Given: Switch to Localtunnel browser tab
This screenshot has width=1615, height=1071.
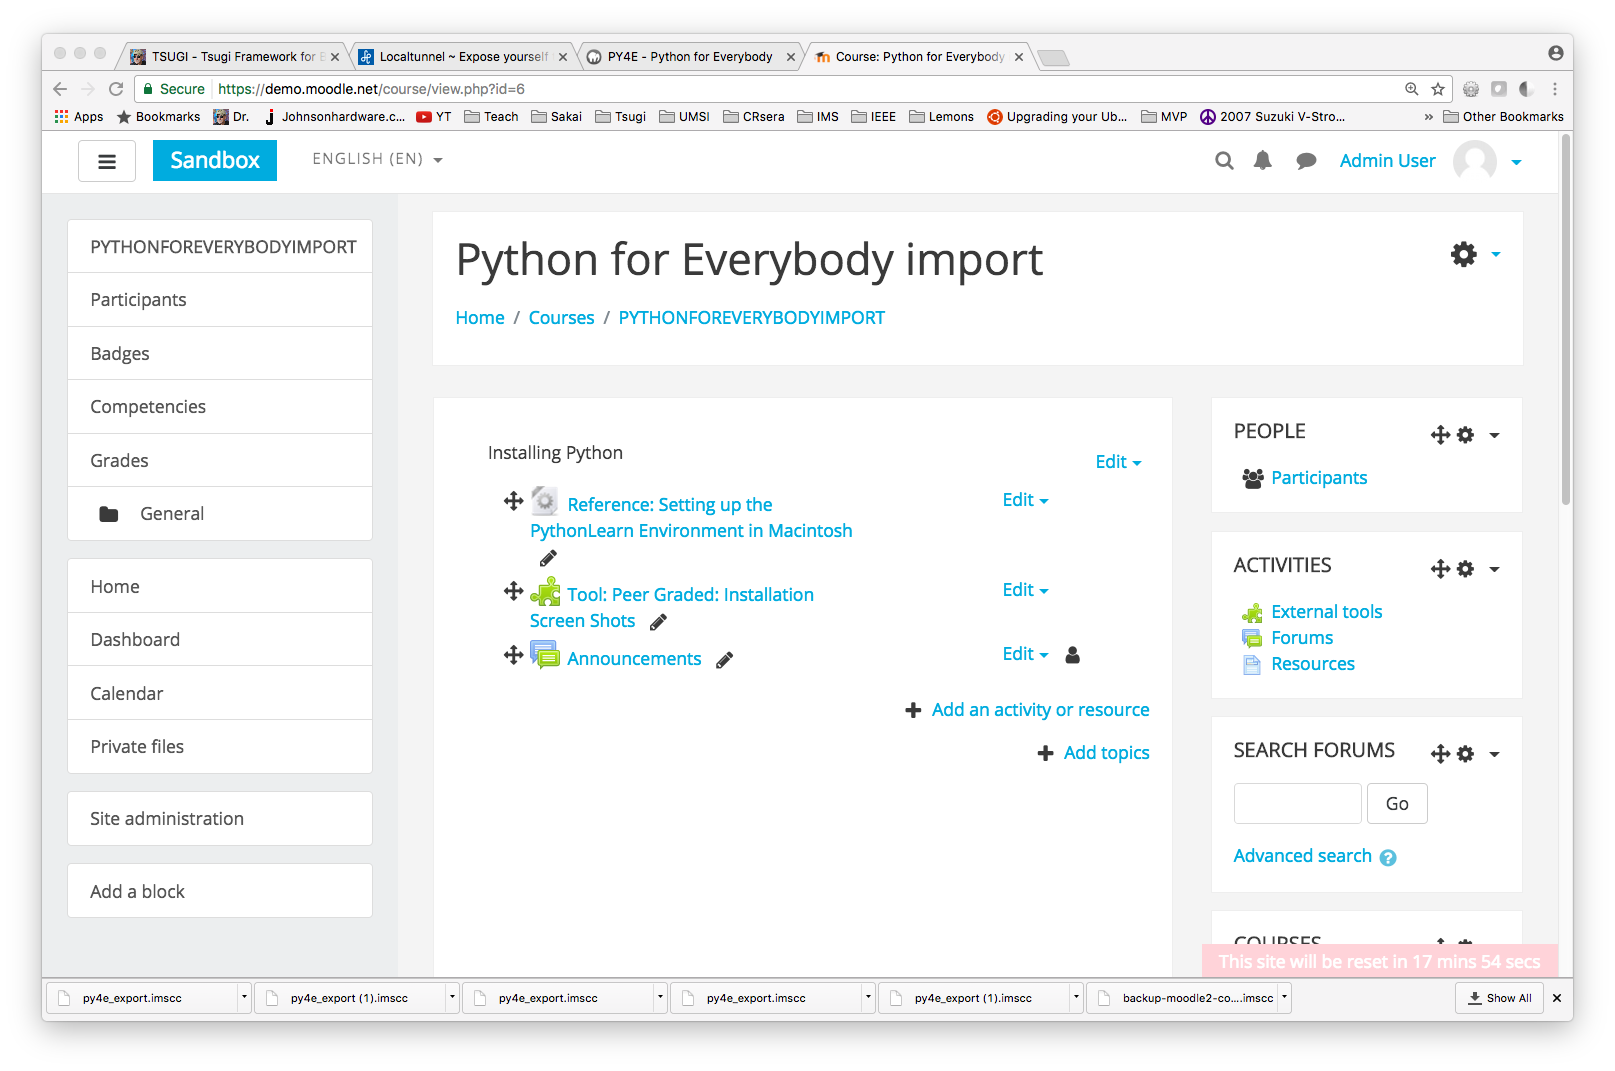Looking at the screenshot, I should [463, 57].
